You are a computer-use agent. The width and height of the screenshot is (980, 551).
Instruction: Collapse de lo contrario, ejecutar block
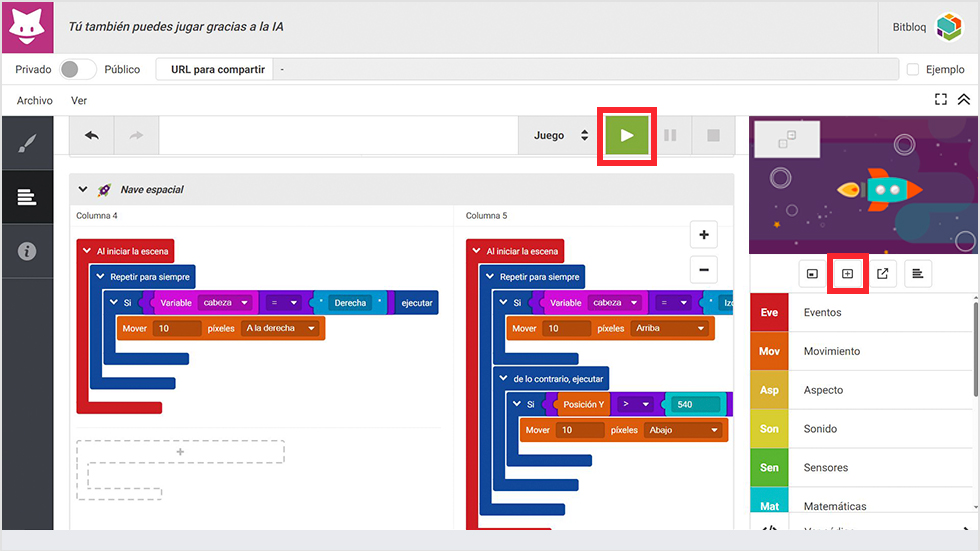tap(503, 379)
